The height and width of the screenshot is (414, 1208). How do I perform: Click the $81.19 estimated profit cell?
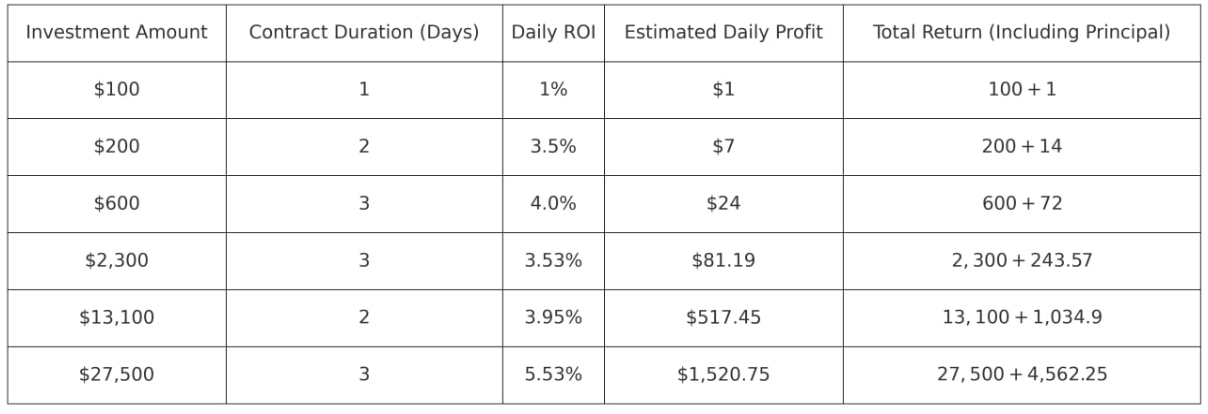[x=723, y=260]
